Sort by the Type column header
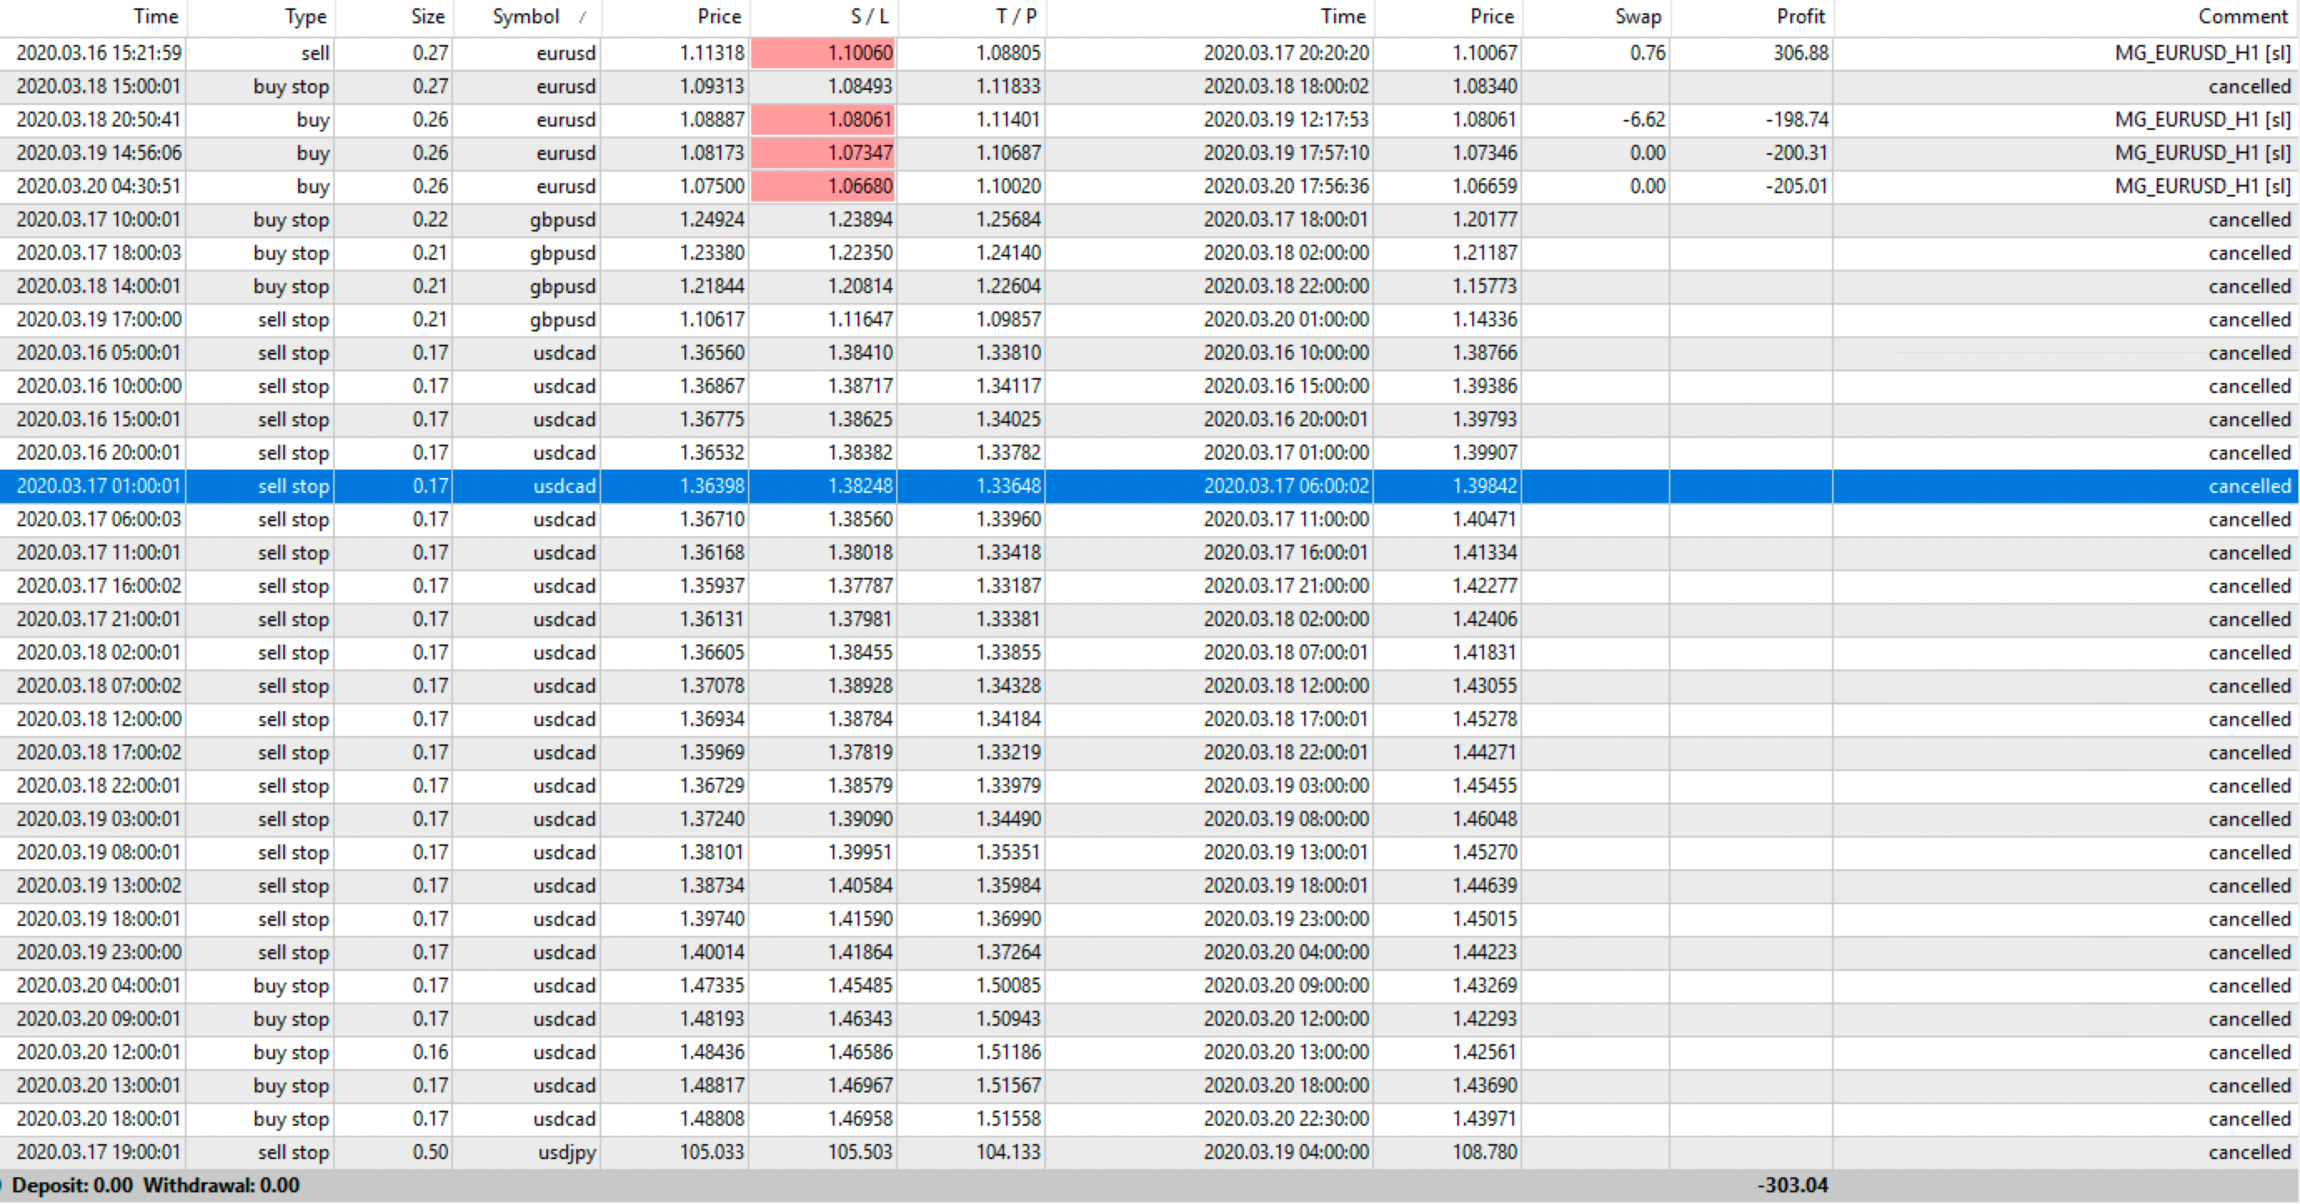The image size is (2300, 1204). [x=305, y=17]
